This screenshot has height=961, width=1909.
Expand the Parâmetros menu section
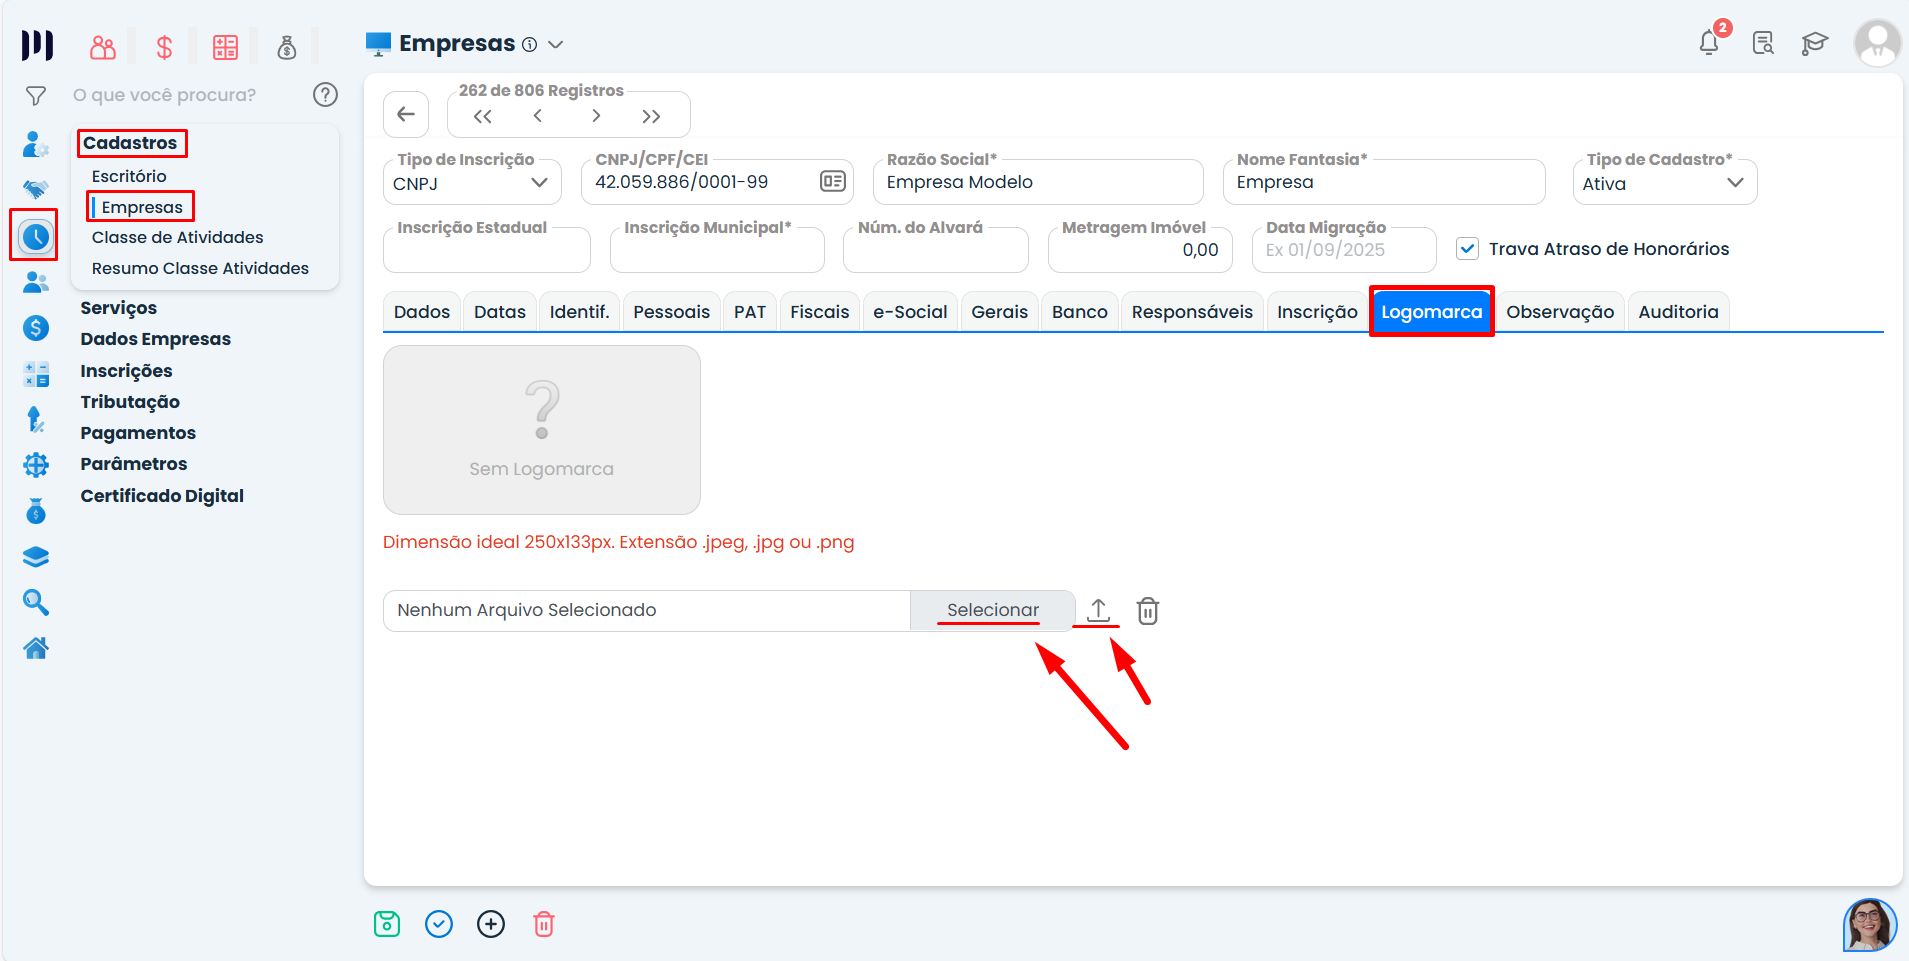coord(134,464)
